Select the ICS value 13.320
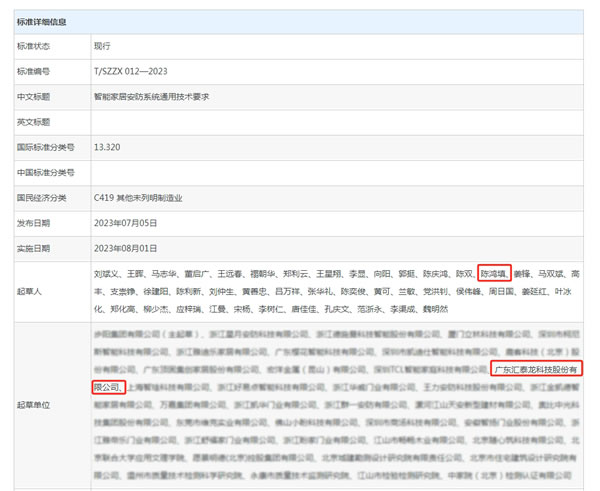The image size is (600, 491). coord(107,147)
